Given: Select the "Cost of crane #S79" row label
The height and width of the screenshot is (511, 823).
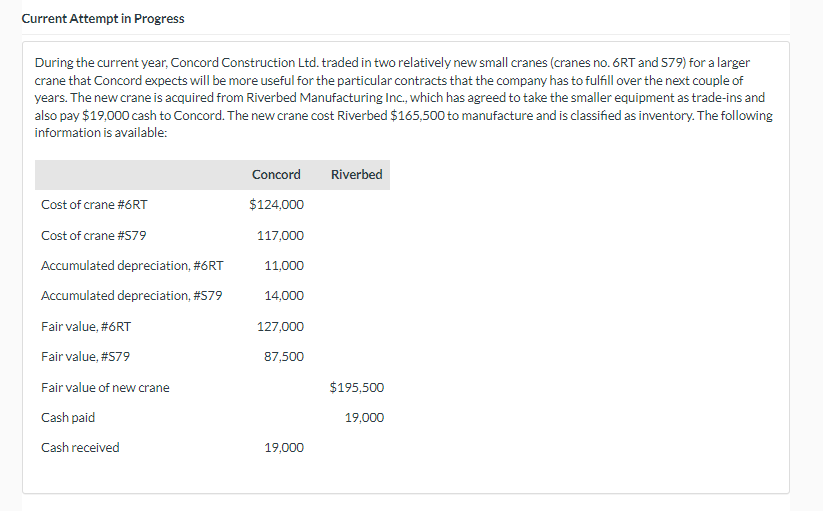Looking at the screenshot, I should (x=93, y=236).
